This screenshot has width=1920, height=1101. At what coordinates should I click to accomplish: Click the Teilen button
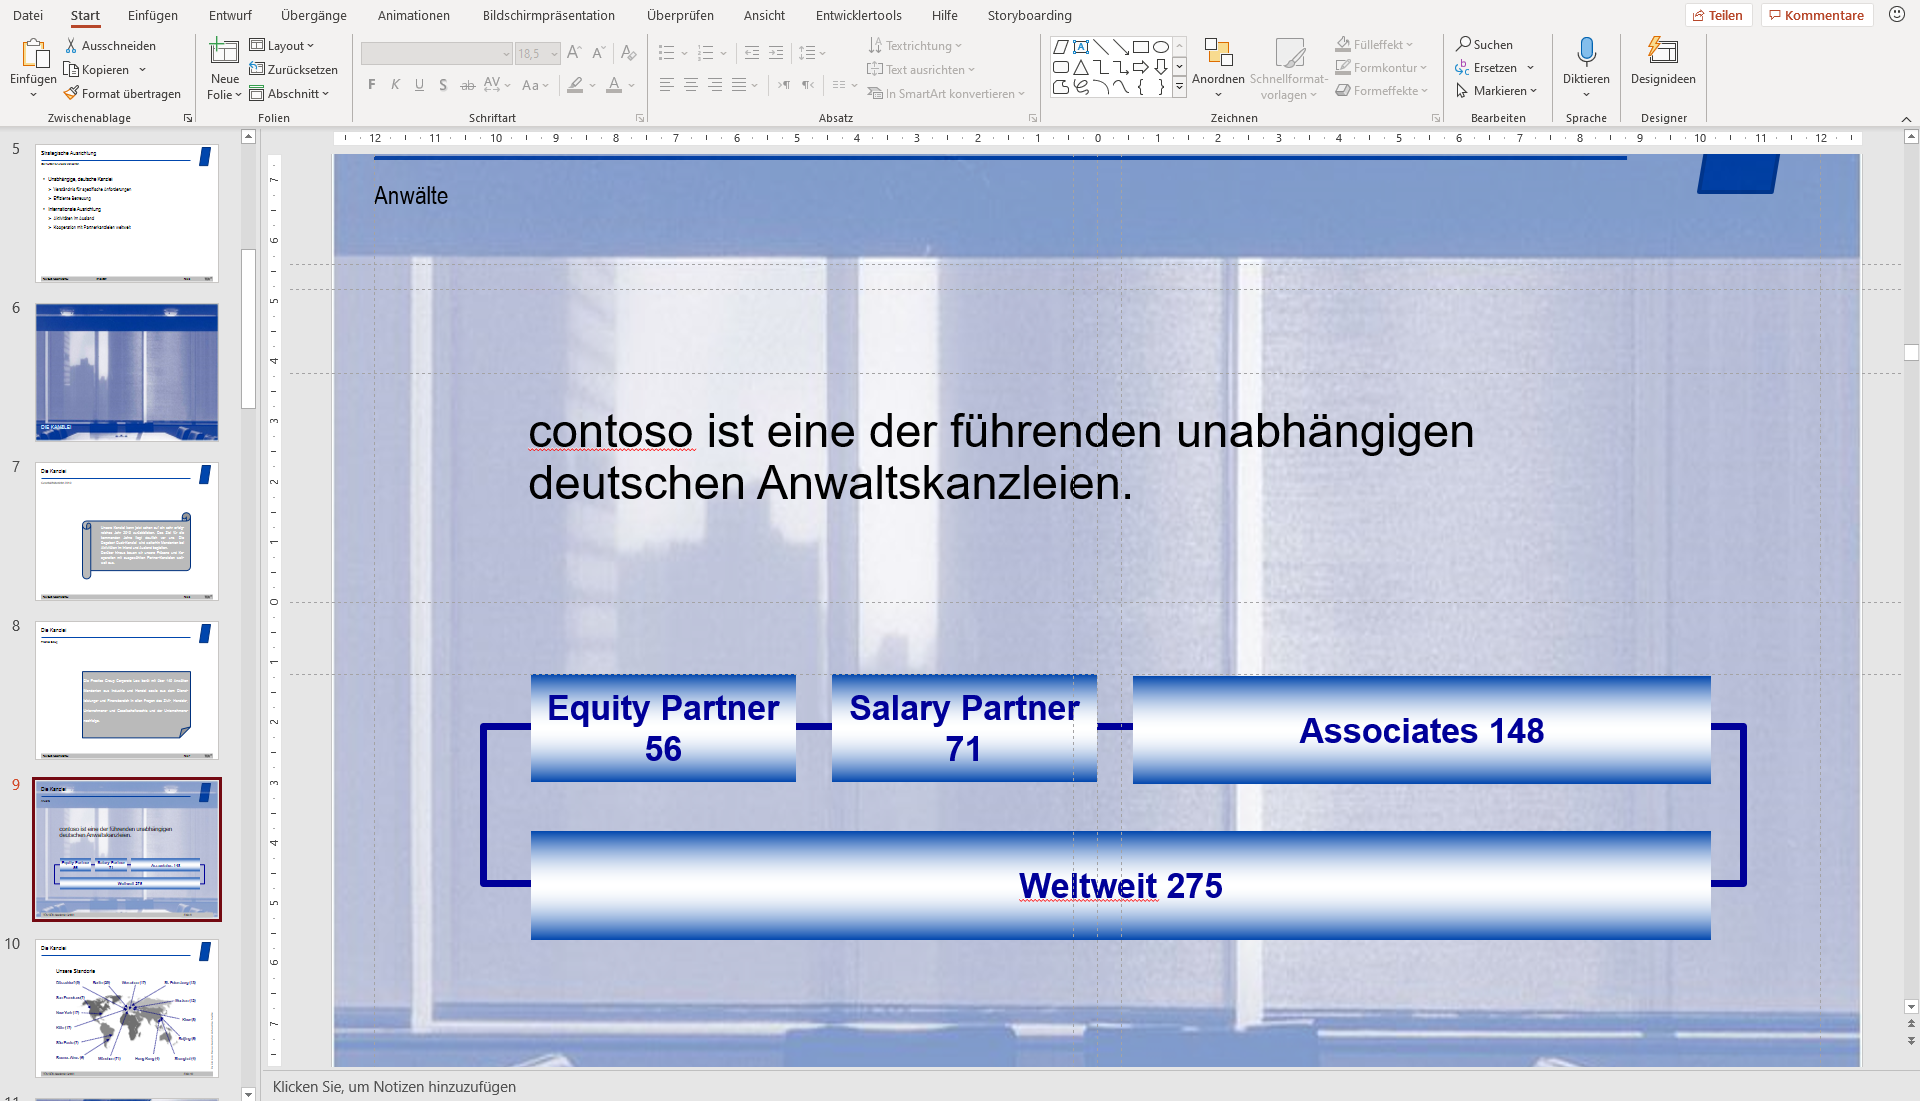click(1719, 15)
